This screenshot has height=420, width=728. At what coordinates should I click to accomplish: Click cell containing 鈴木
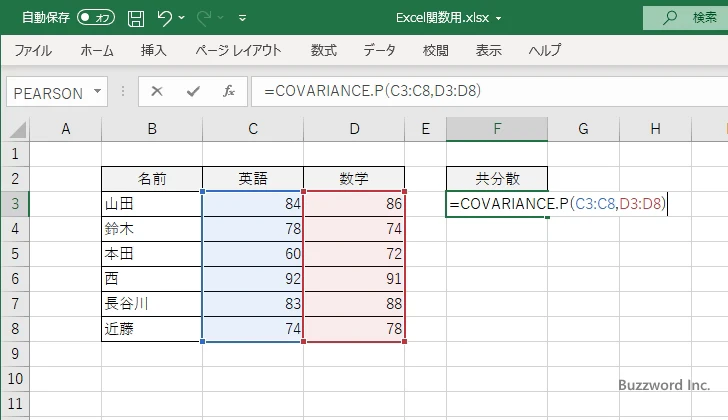152,229
